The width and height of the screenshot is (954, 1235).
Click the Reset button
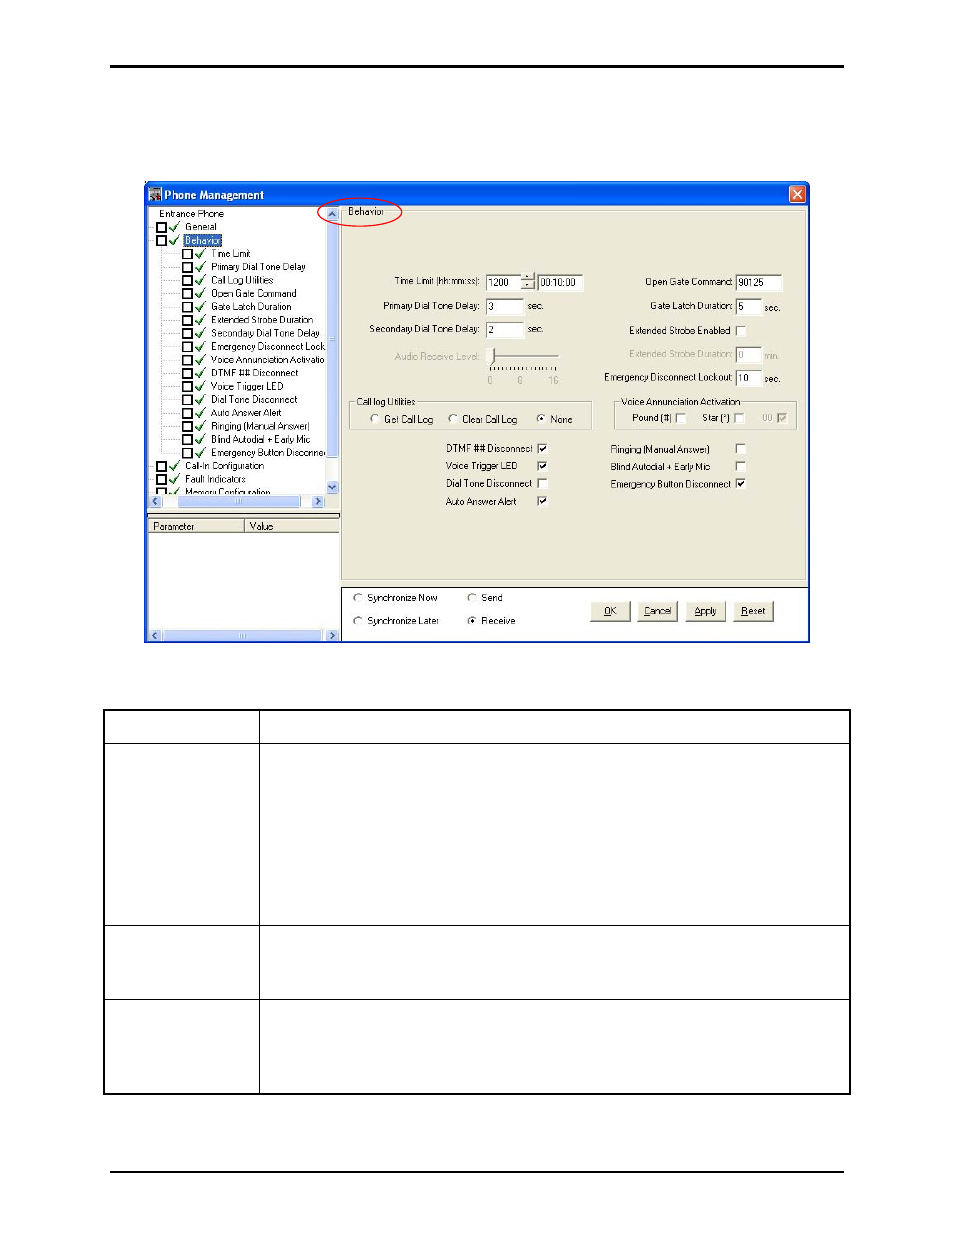754,611
